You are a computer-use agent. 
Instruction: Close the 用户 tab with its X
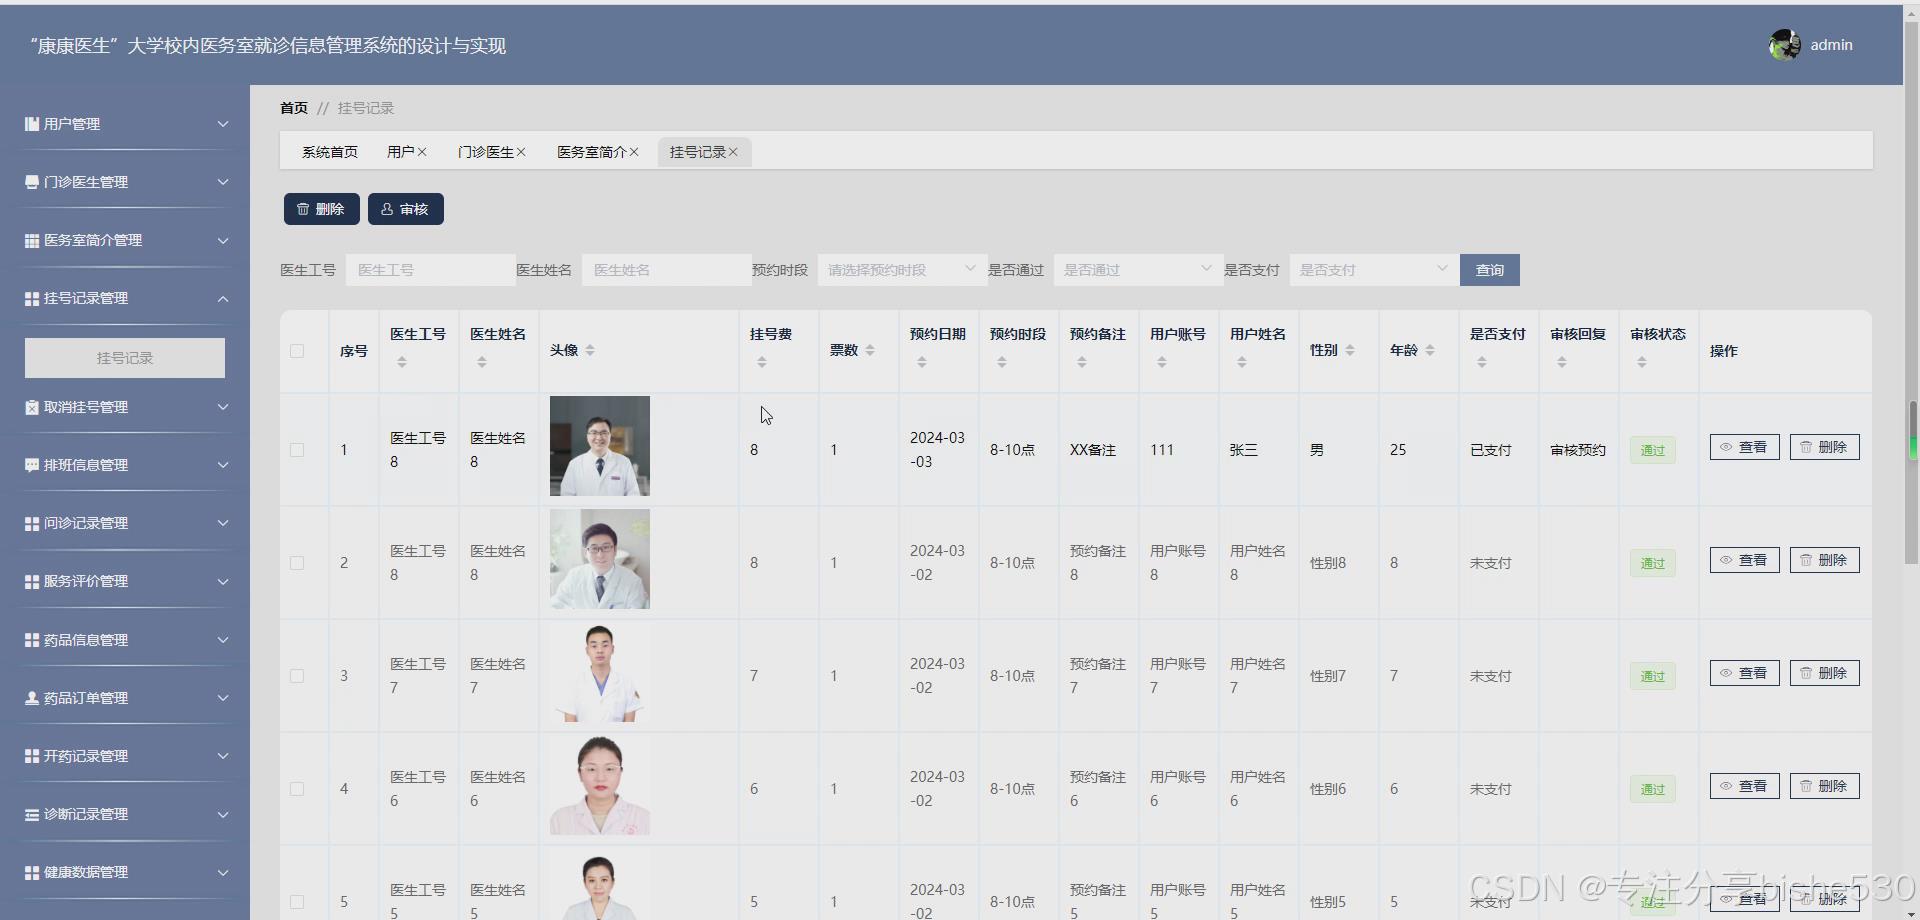(x=422, y=152)
